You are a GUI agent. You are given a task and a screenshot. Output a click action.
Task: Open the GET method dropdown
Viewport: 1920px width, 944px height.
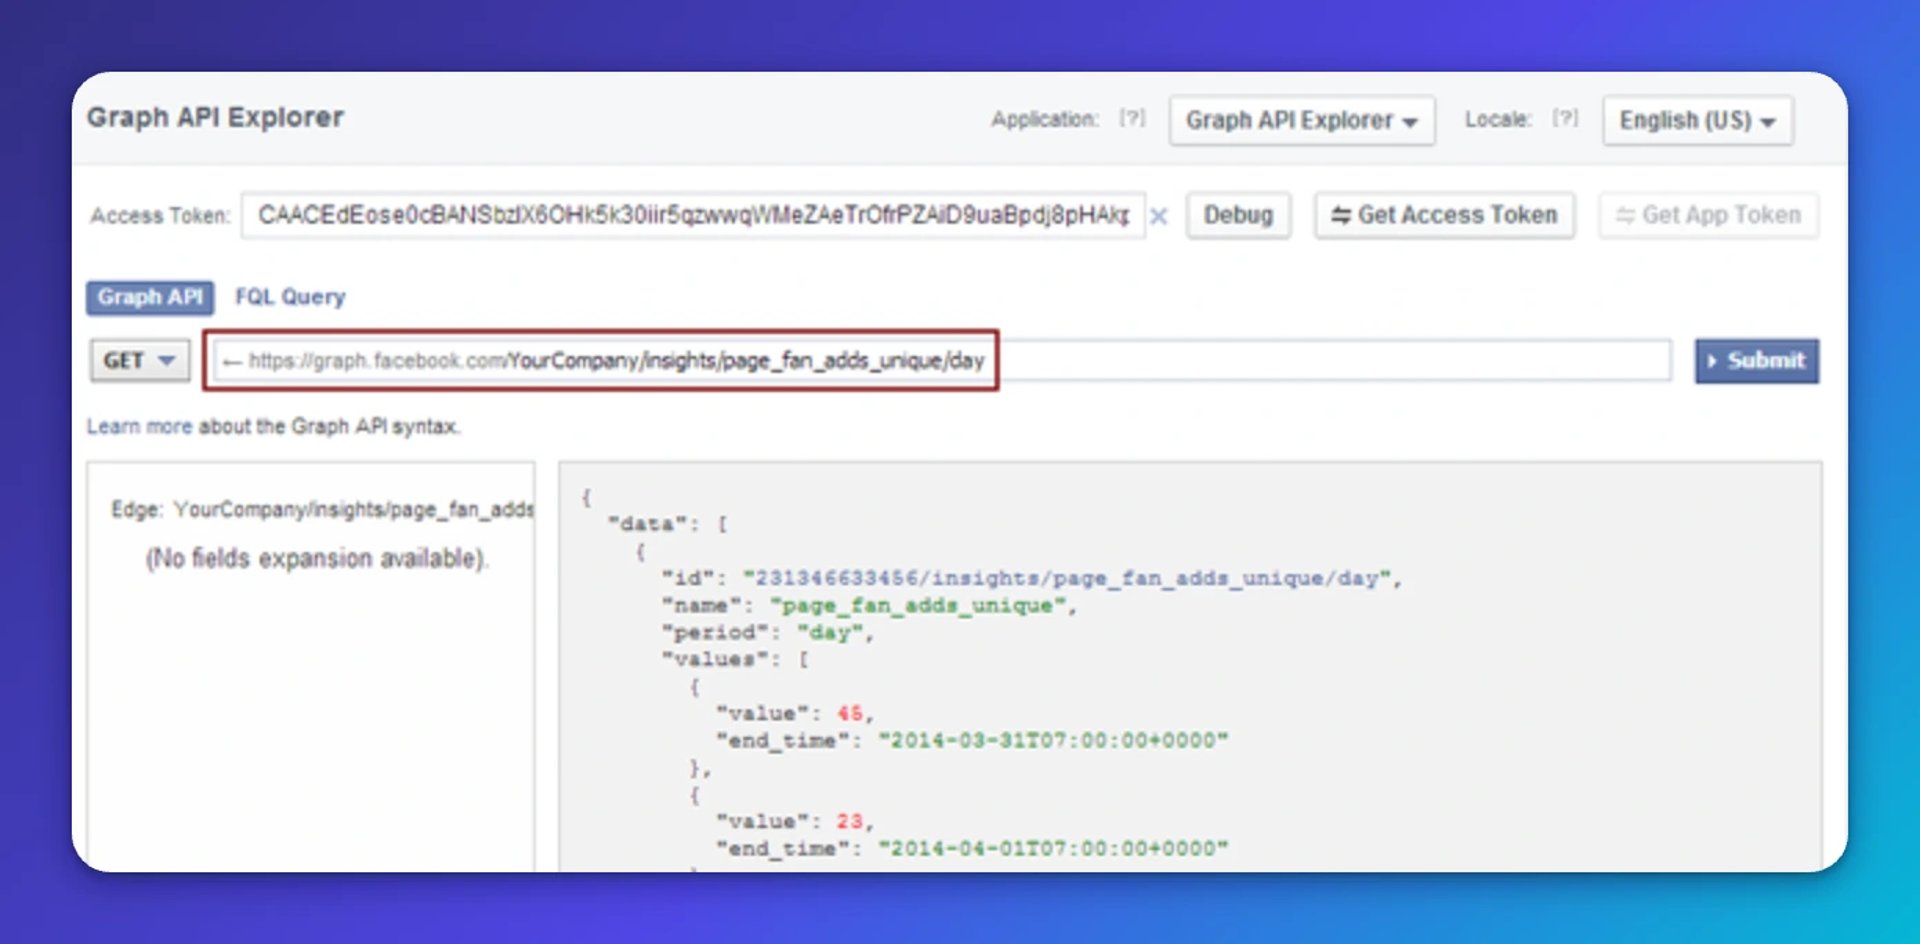point(139,360)
